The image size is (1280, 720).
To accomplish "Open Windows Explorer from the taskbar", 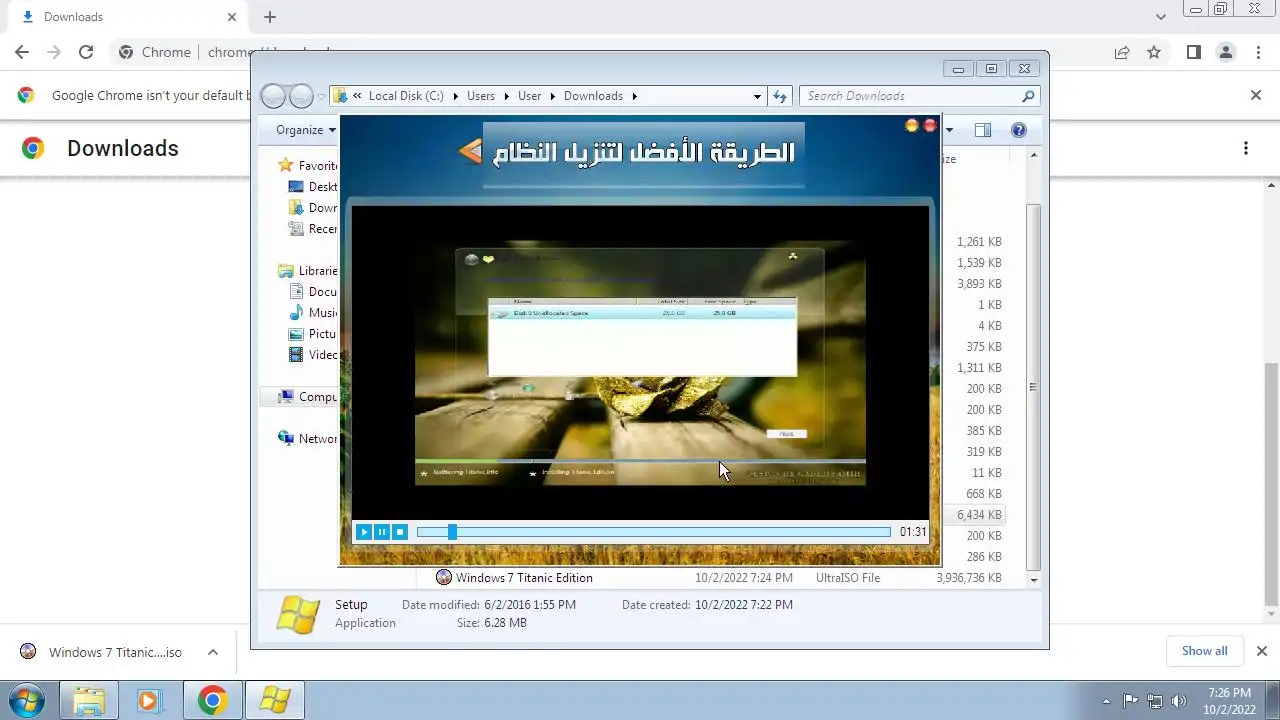I will pos(89,700).
